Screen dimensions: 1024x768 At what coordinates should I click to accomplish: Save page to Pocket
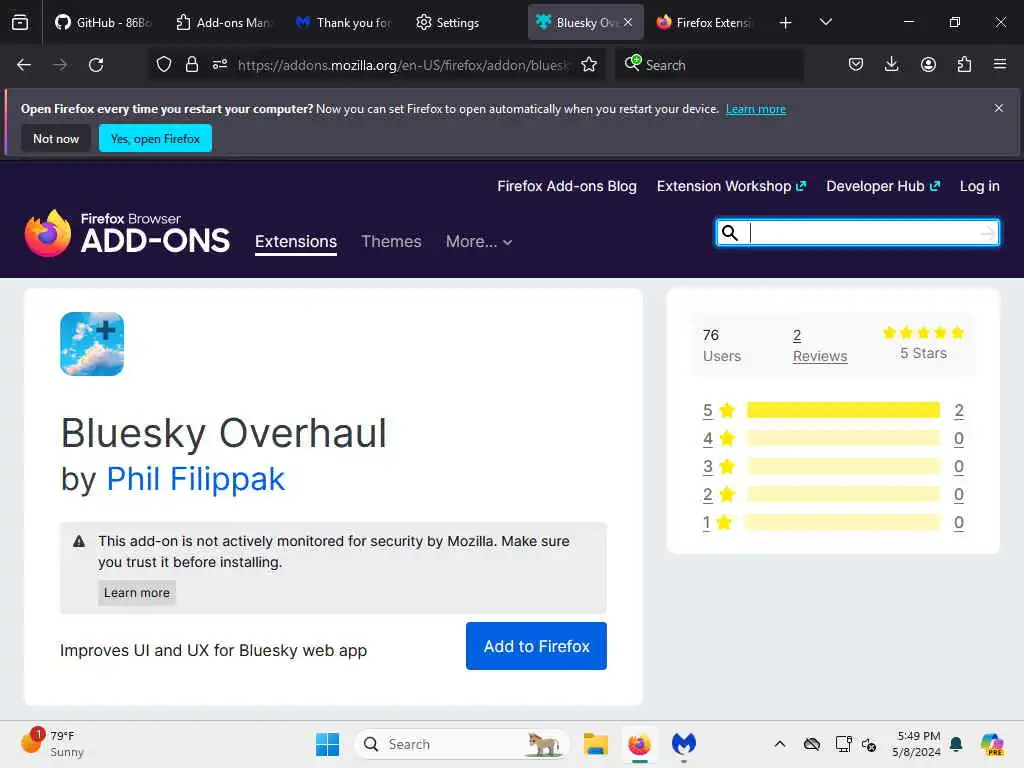[856, 64]
